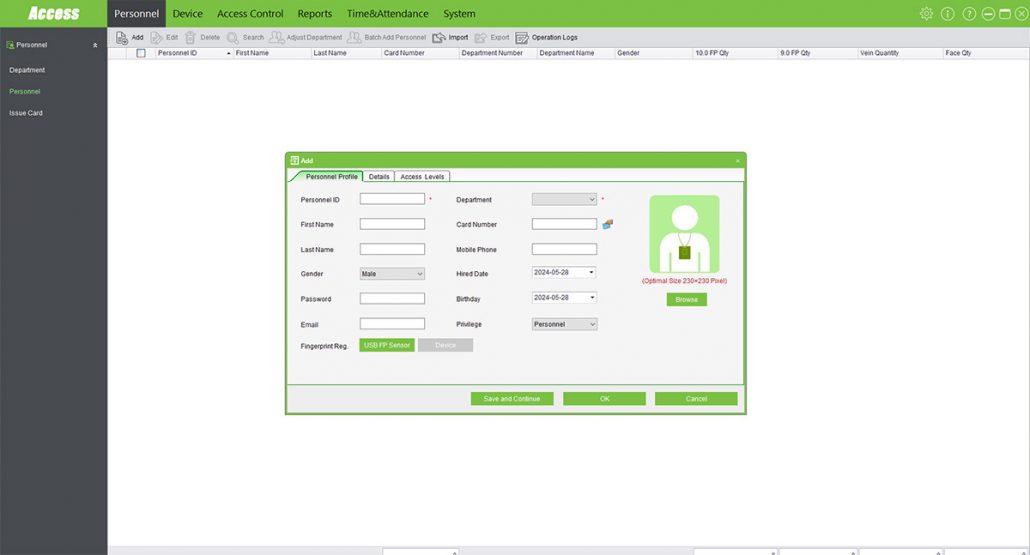Open the Gender dropdown showing Male
This screenshot has width=1030, height=555.
pyautogui.click(x=392, y=274)
